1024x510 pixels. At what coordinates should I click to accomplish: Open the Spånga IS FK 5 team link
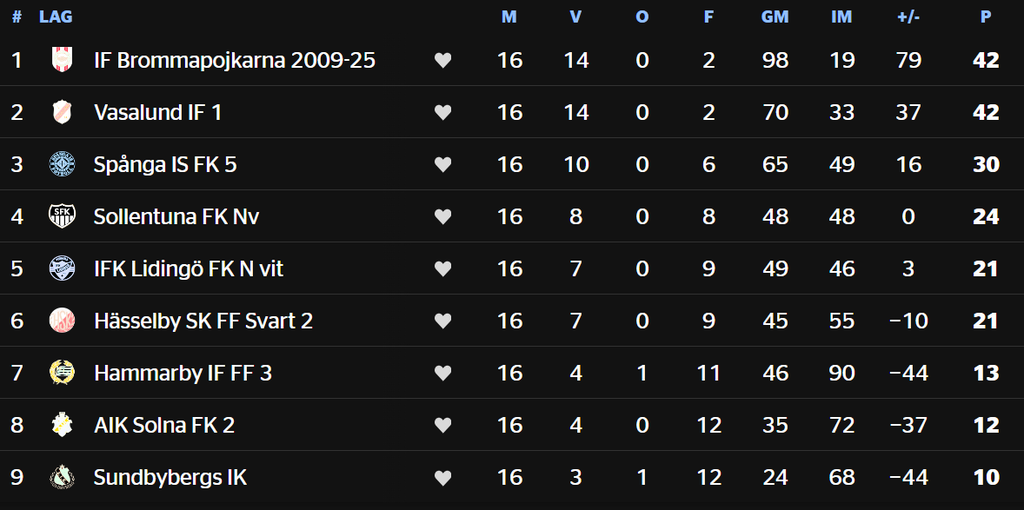[165, 165]
